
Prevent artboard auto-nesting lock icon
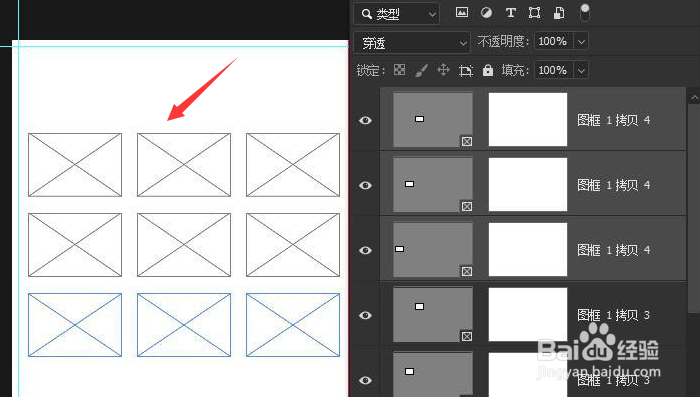point(466,71)
